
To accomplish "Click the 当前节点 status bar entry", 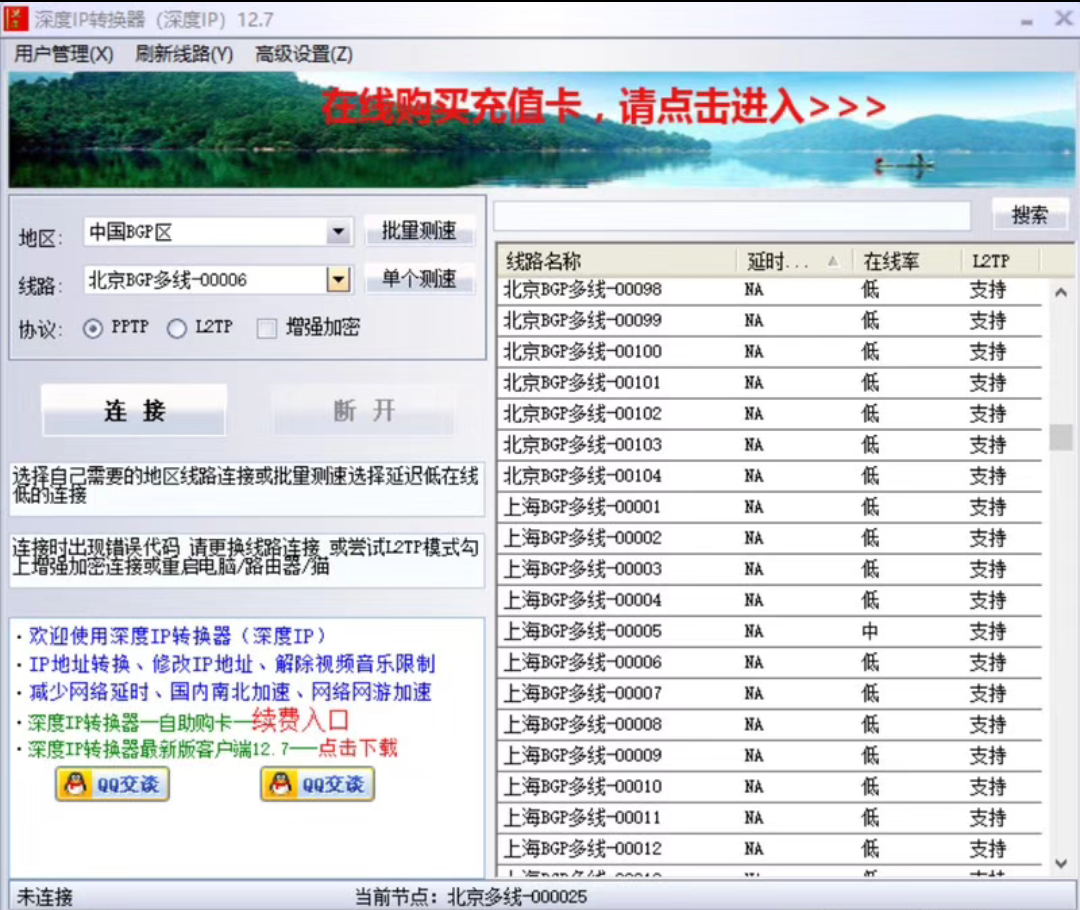I will pyautogui.click(x=471, y=896).
